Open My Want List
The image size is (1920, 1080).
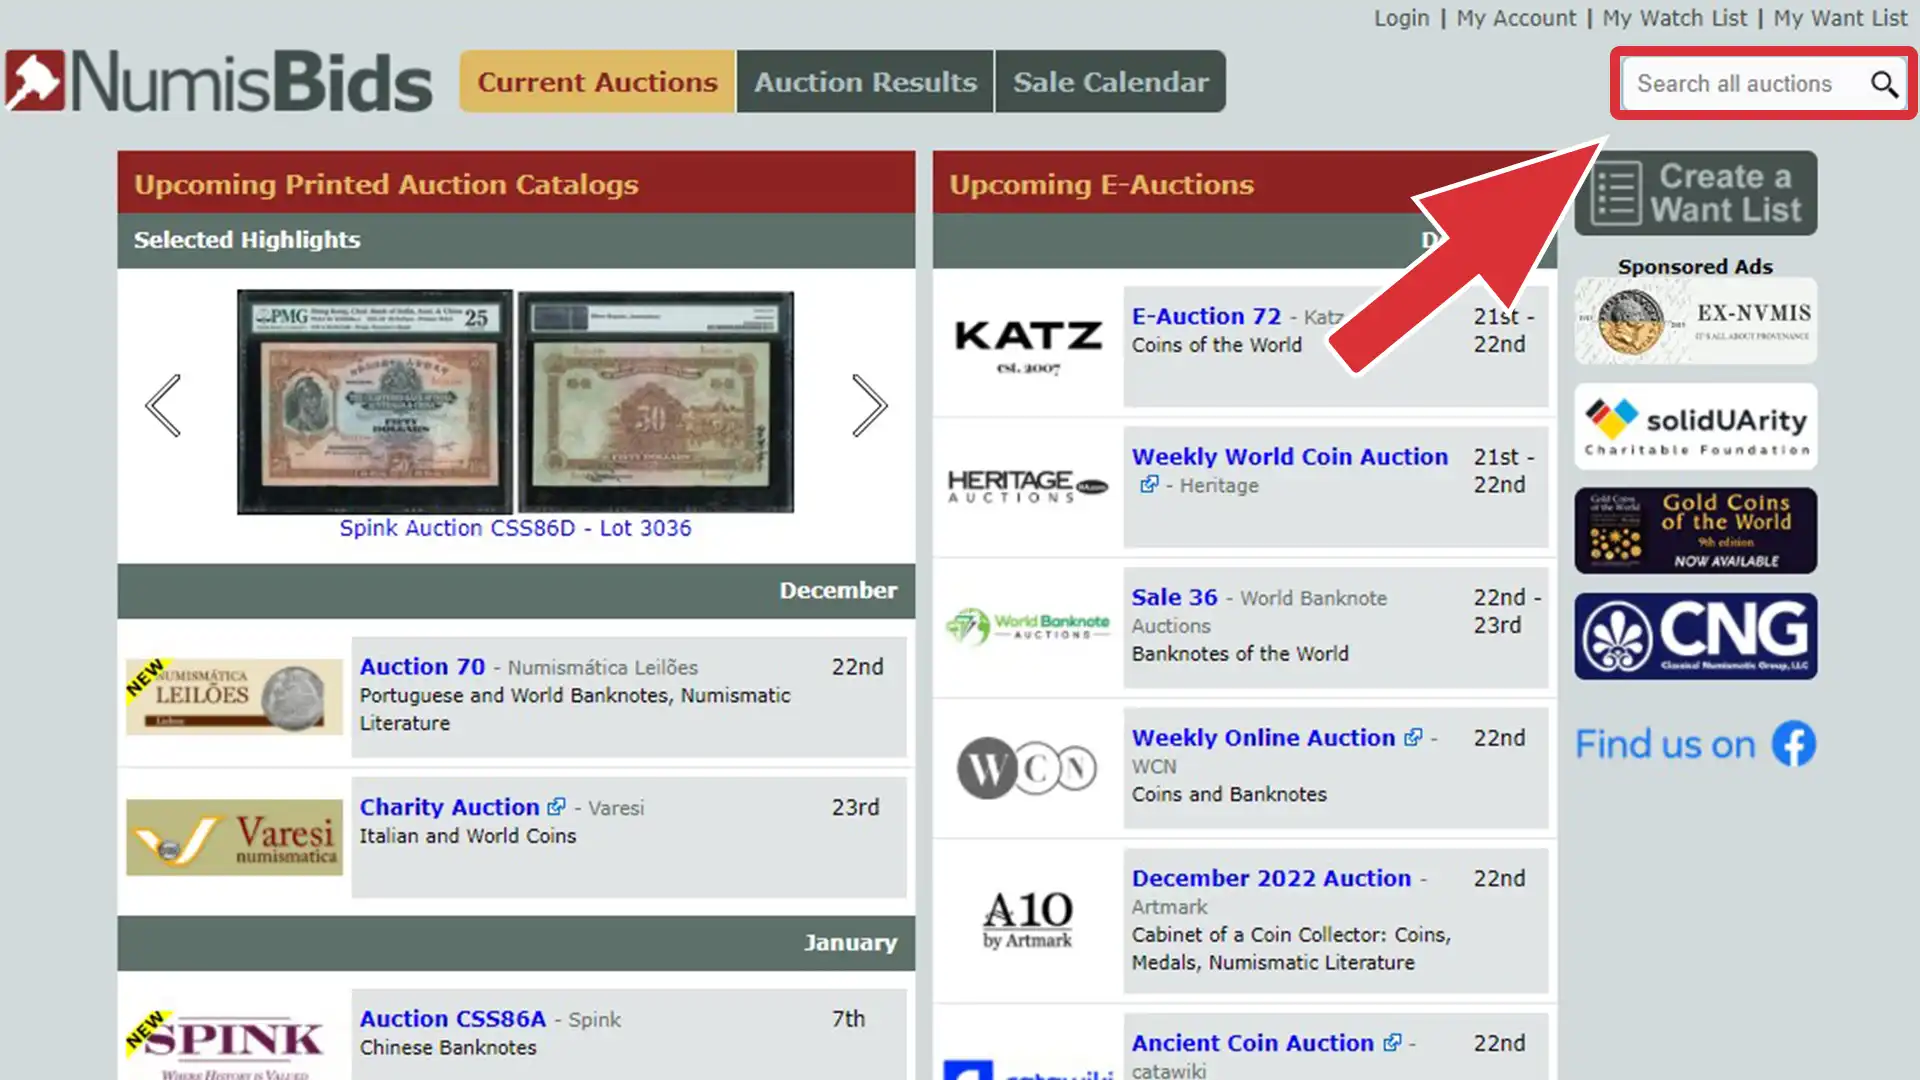pyautogui.click(x=1840, y=18)
